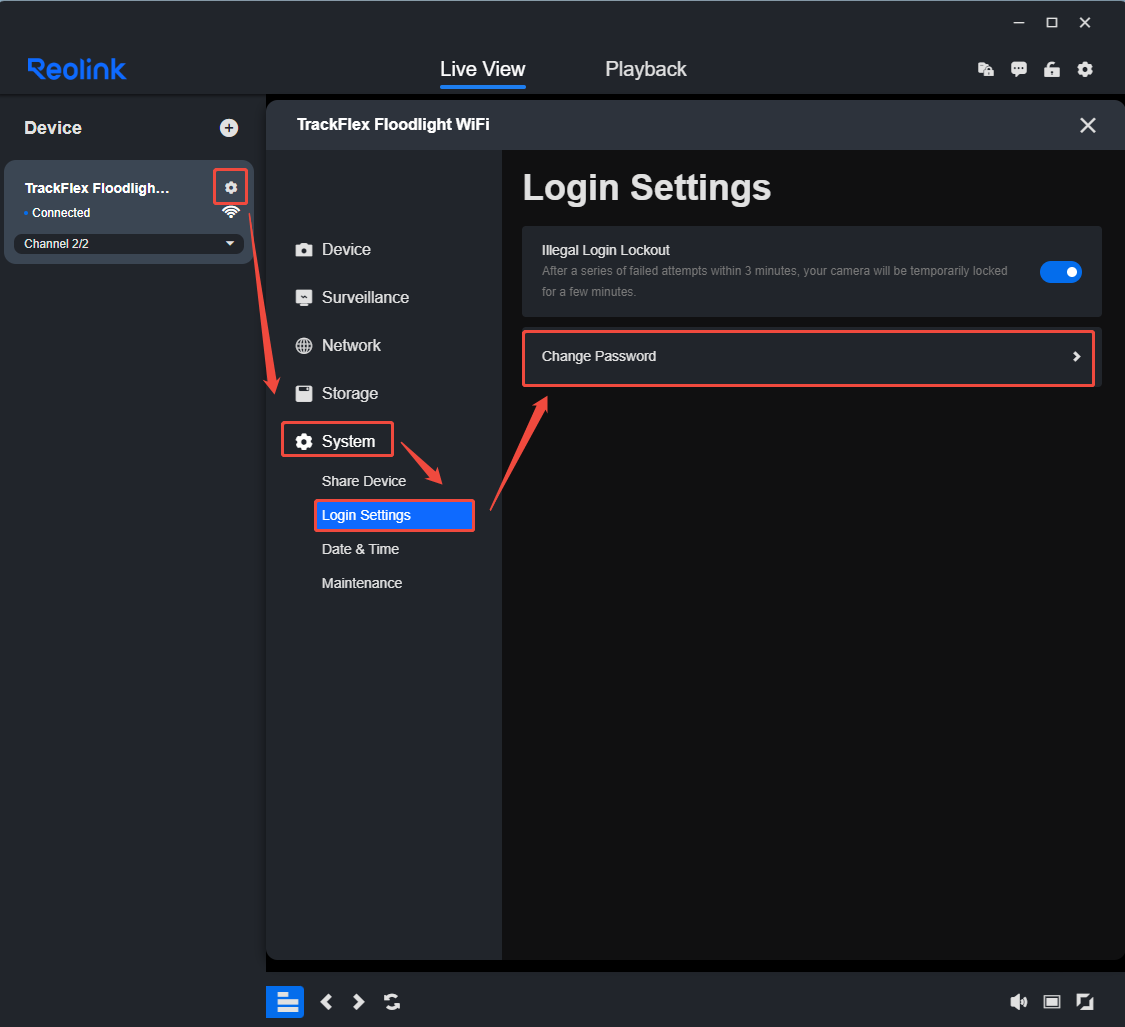Mute audio with the speaker icon

[x=1019, y=1002]
